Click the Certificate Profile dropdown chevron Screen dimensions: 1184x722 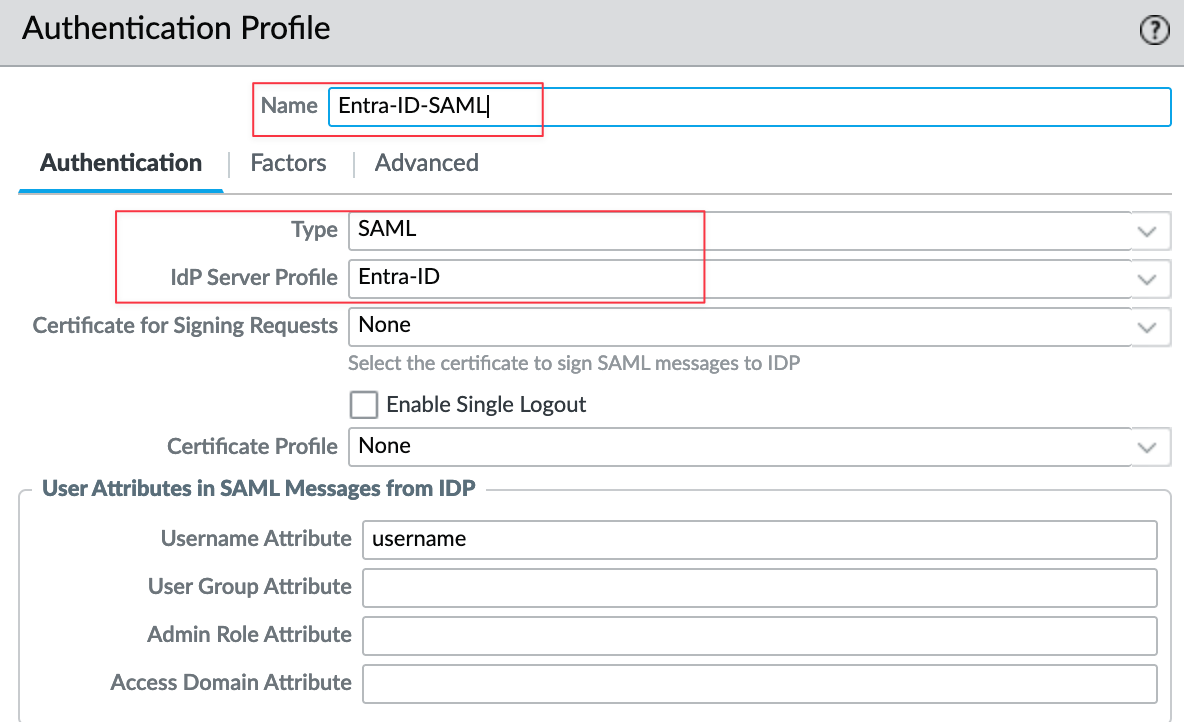click(1147, 446)
